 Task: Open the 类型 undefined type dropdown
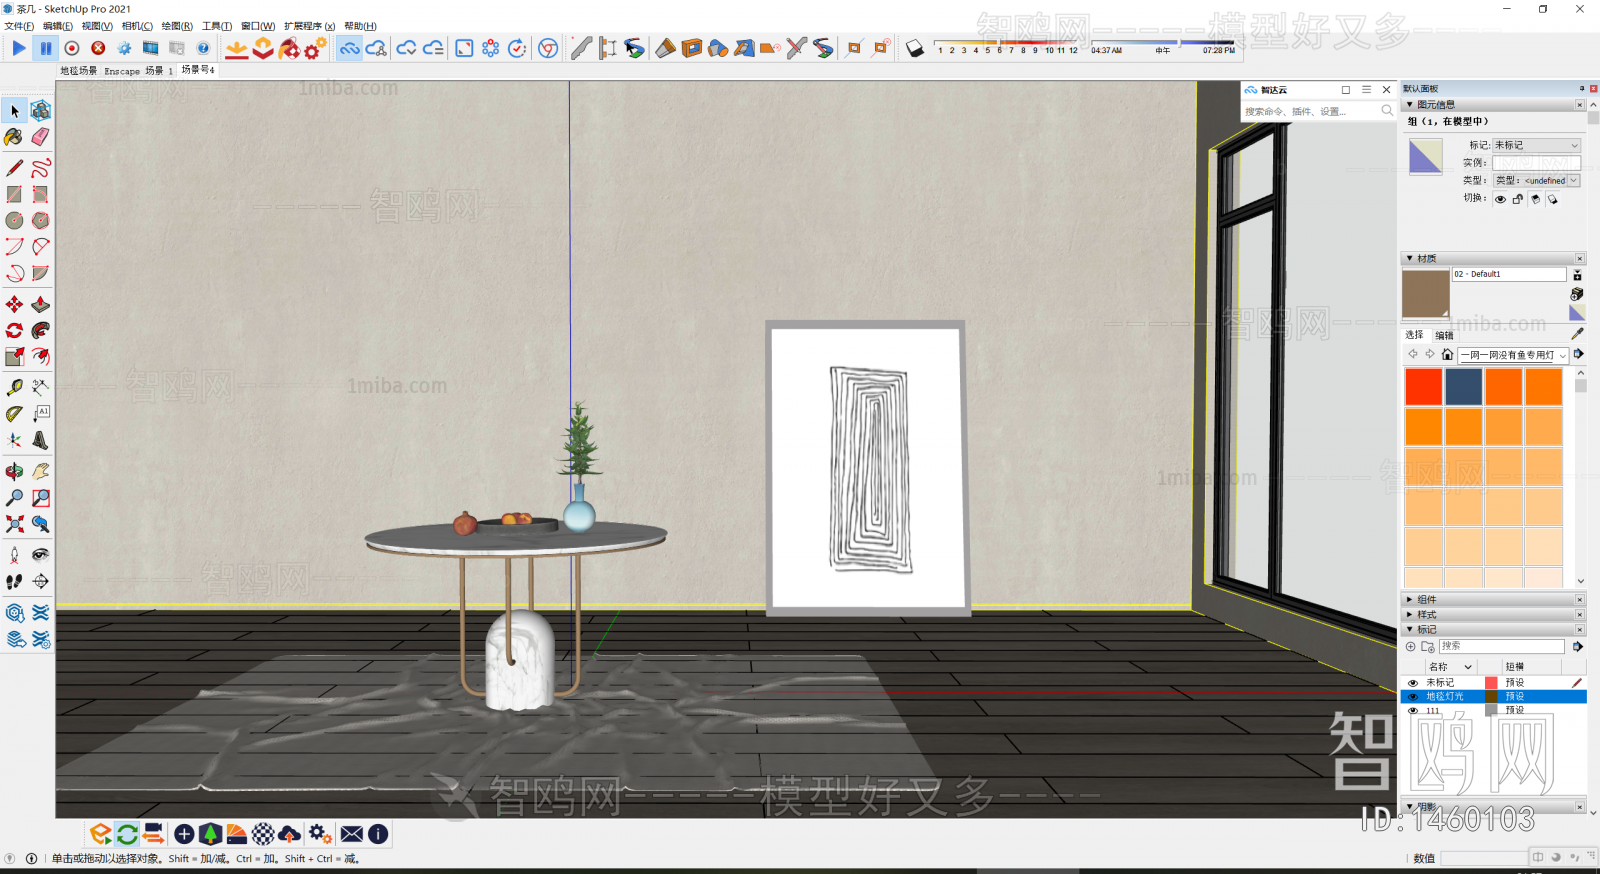[x=1537, y=181]
